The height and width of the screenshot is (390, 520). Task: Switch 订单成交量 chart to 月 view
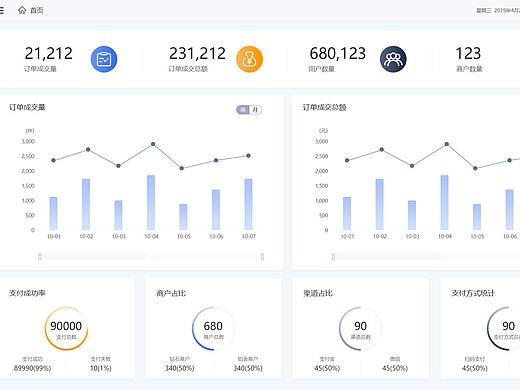255,110
